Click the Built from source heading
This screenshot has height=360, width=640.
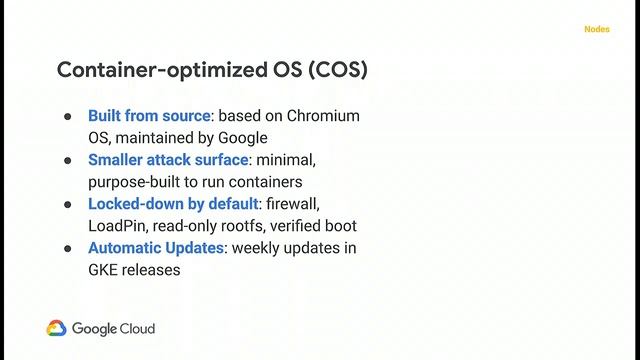coord(149,116)
